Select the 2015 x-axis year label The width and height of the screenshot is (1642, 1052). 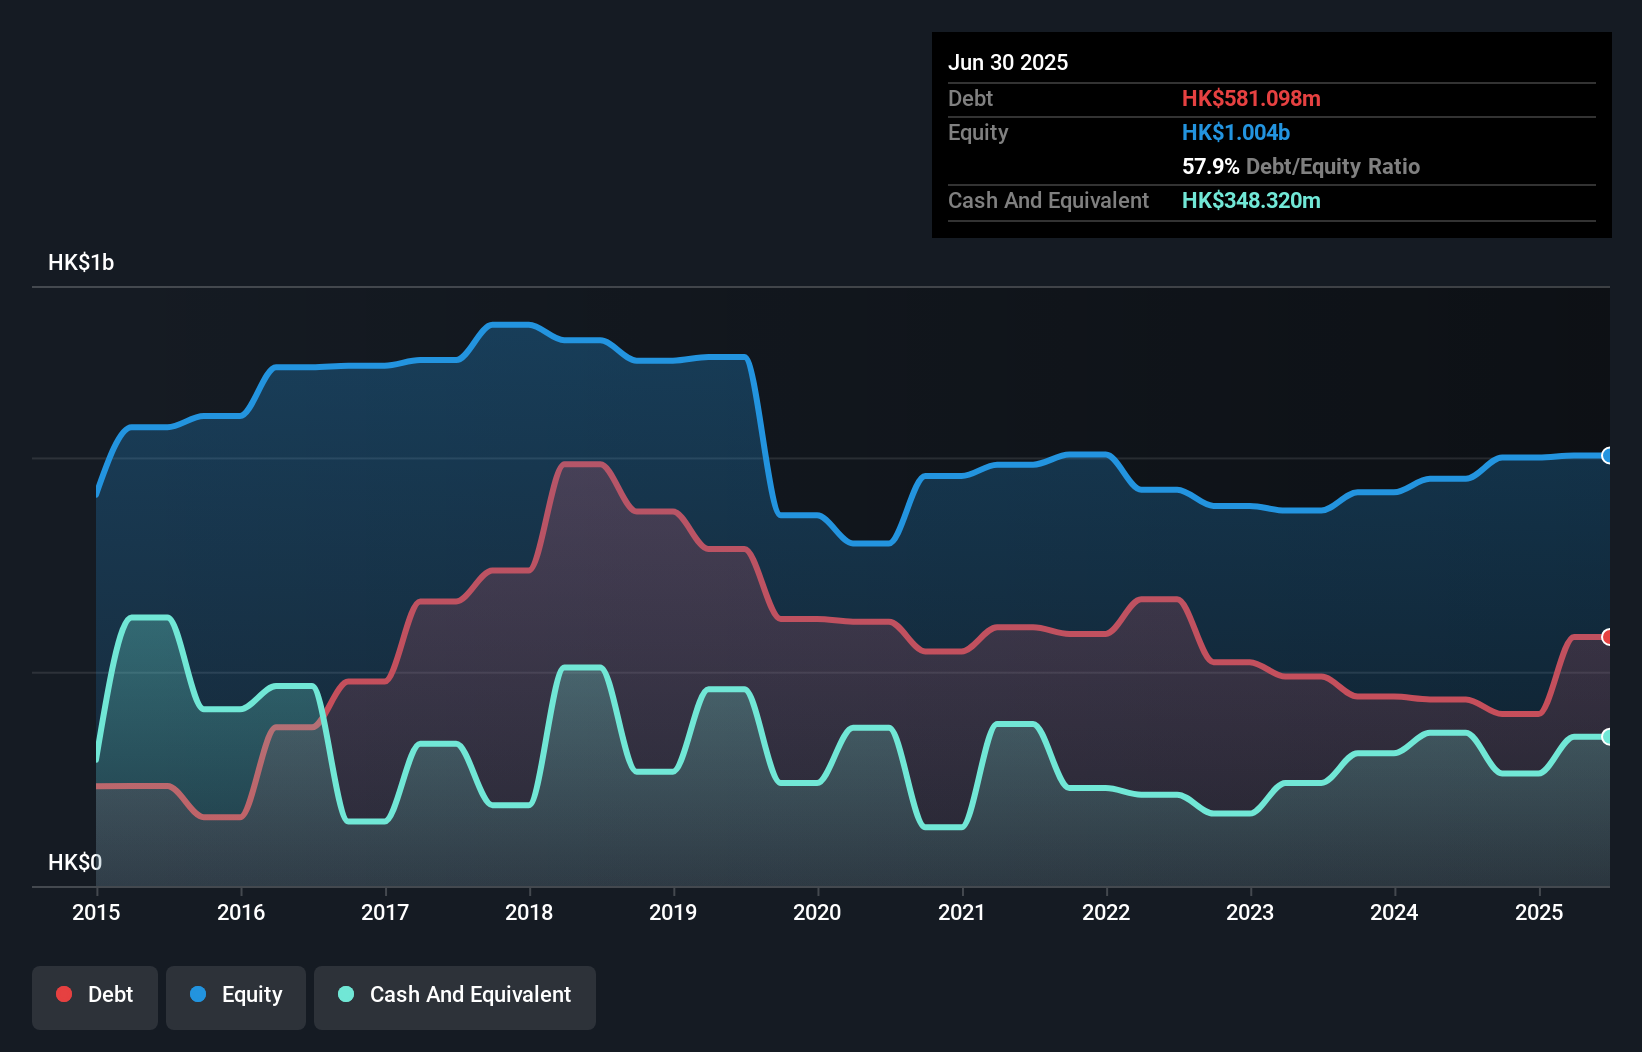coord(96,912)
